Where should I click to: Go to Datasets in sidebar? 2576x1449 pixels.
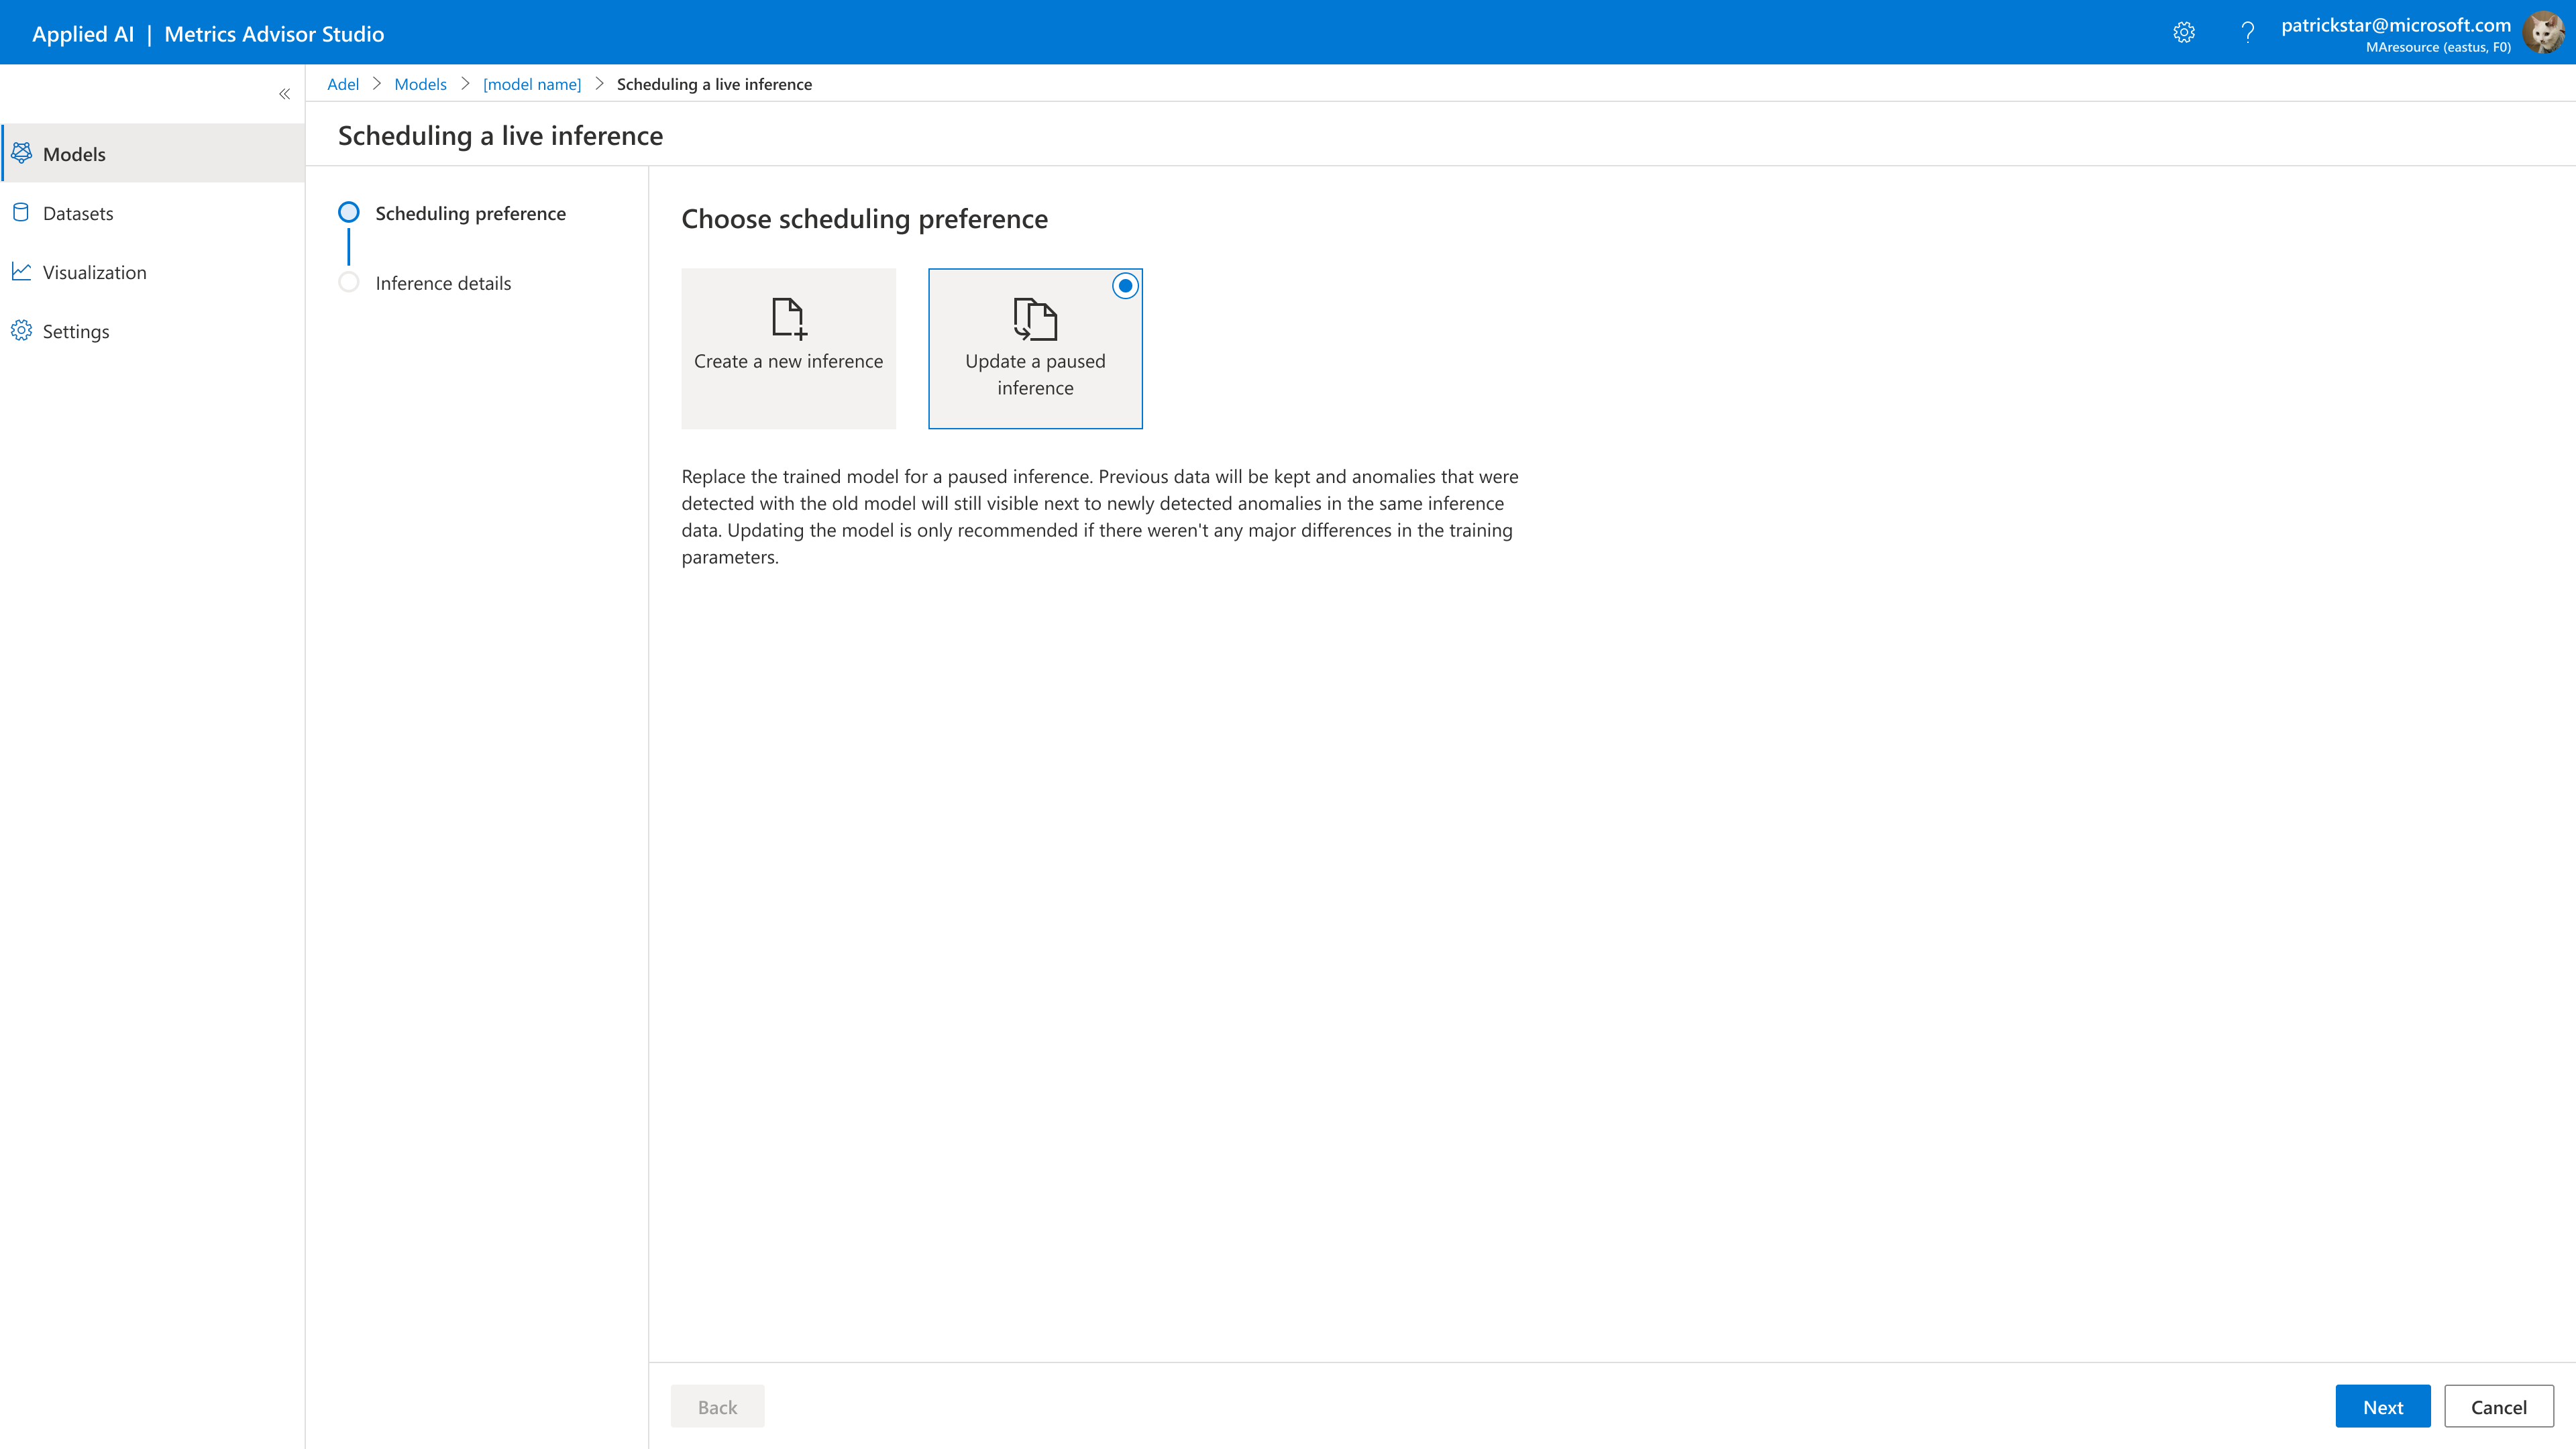pos(78,213)
